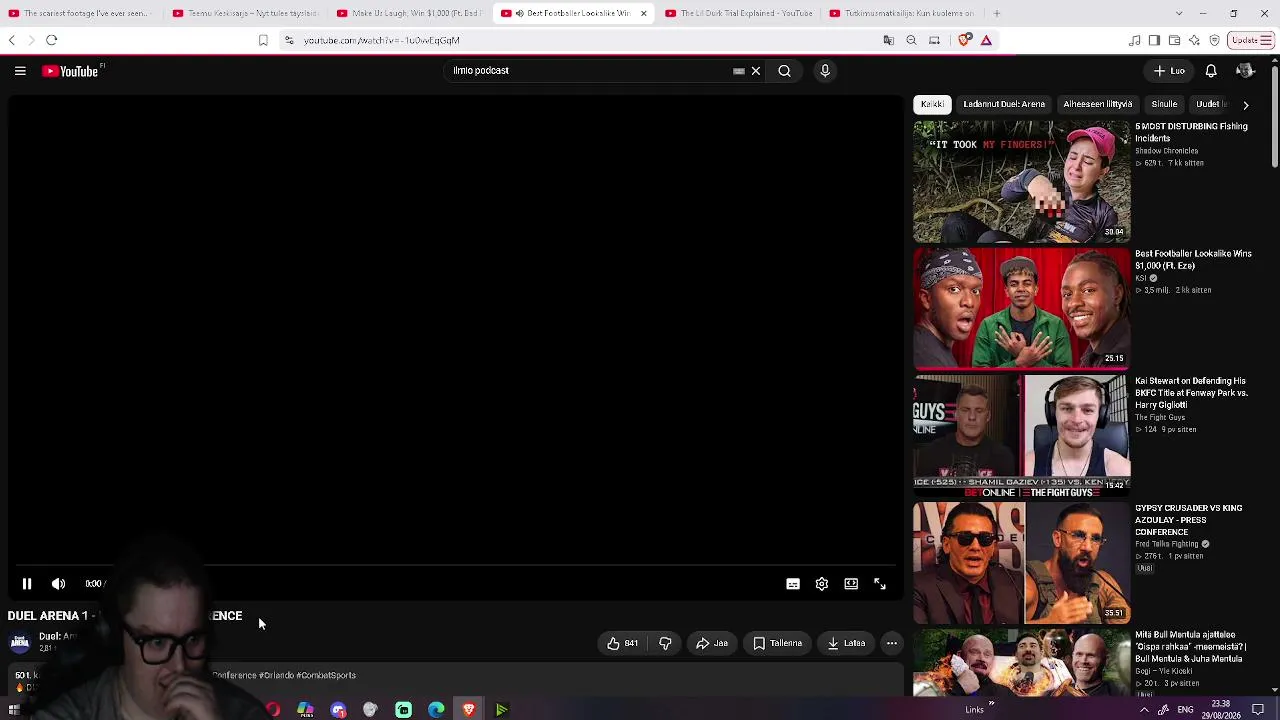The height and width of the screenshot is (720, 1280).
Task: Open Brave VPN shield icon
Action: [1214, 40]
